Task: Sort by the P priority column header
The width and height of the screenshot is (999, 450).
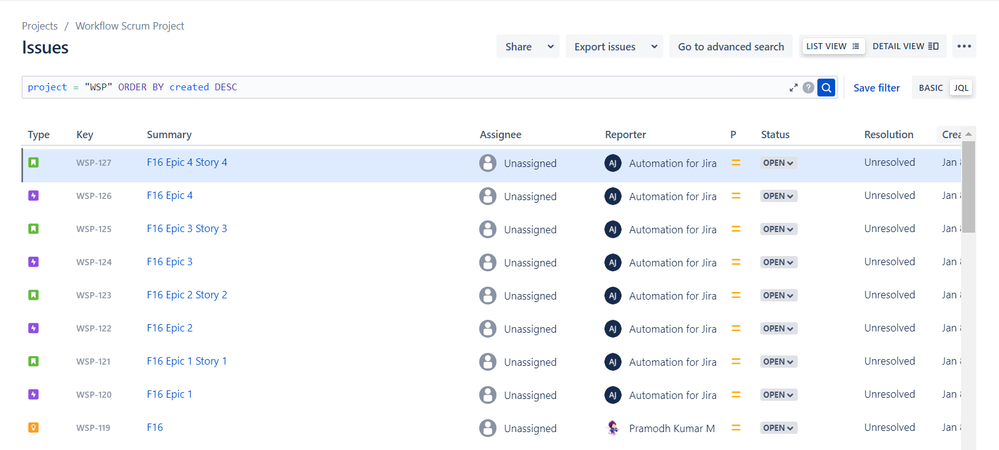Action: 733,134
